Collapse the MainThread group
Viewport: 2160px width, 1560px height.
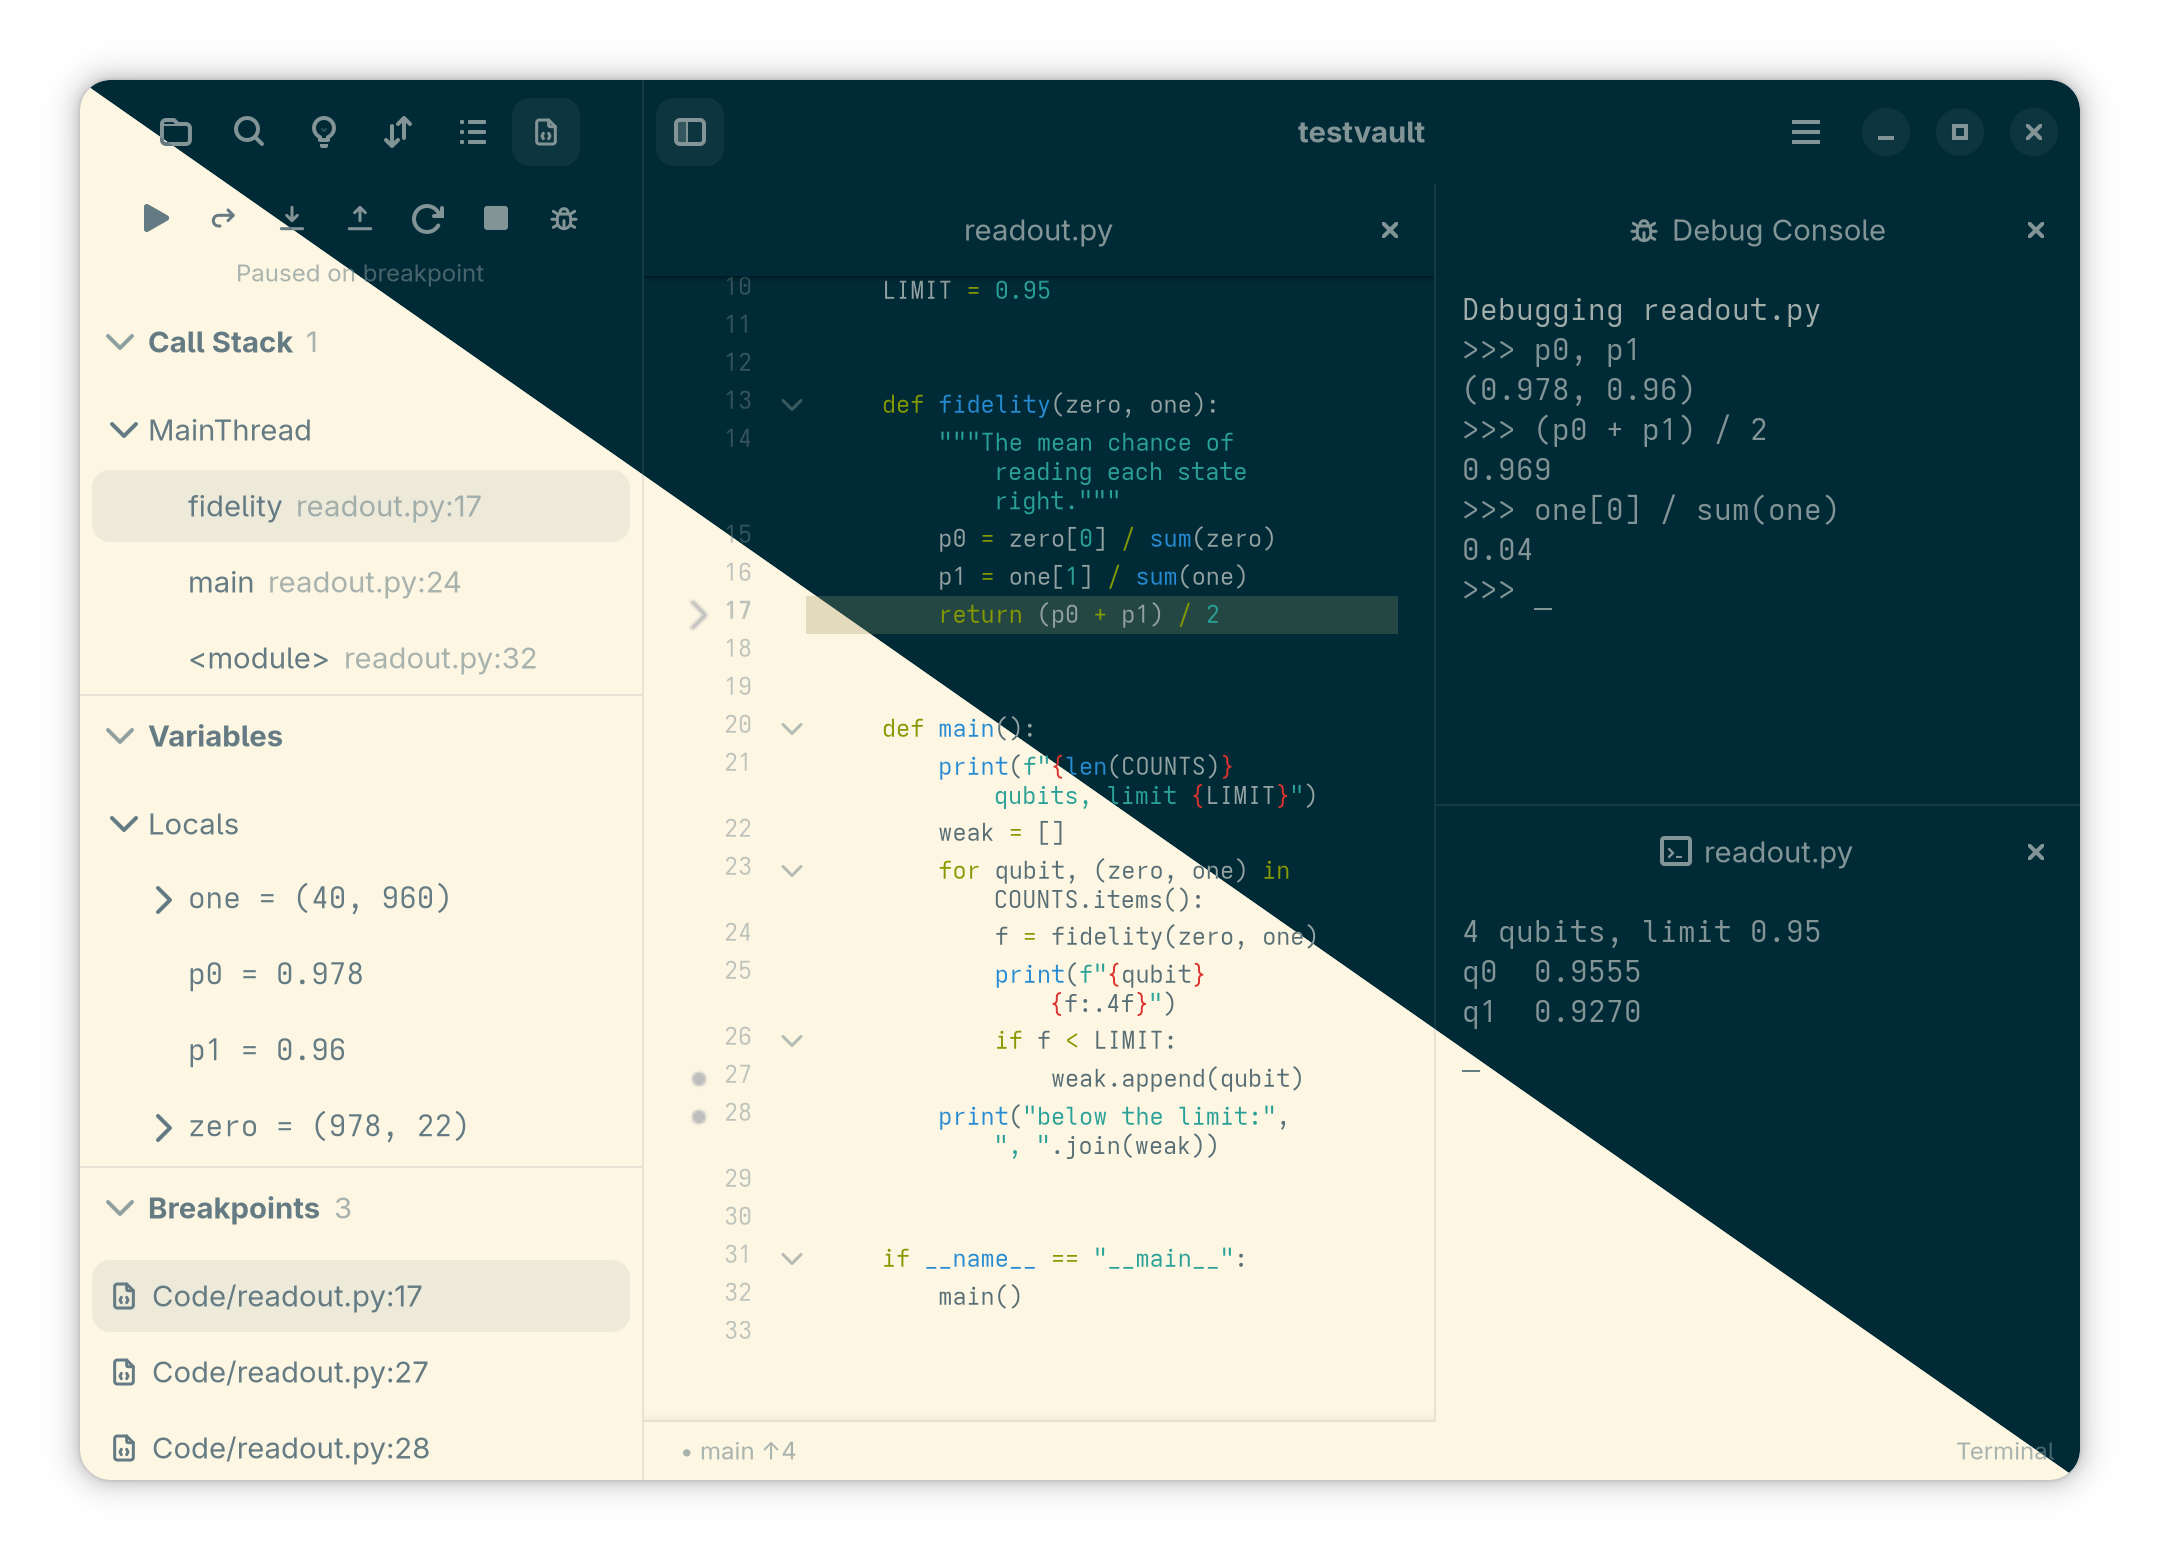124,430
